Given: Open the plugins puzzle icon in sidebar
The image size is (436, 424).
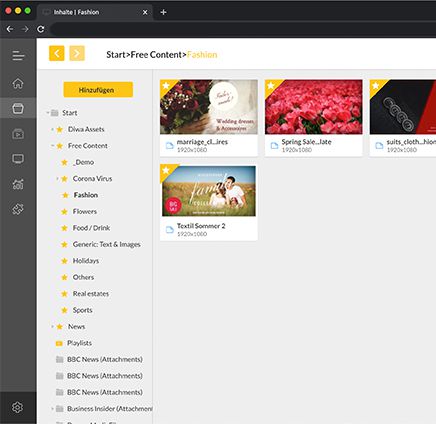Looking at the screenshot, I should pos(18,209).
